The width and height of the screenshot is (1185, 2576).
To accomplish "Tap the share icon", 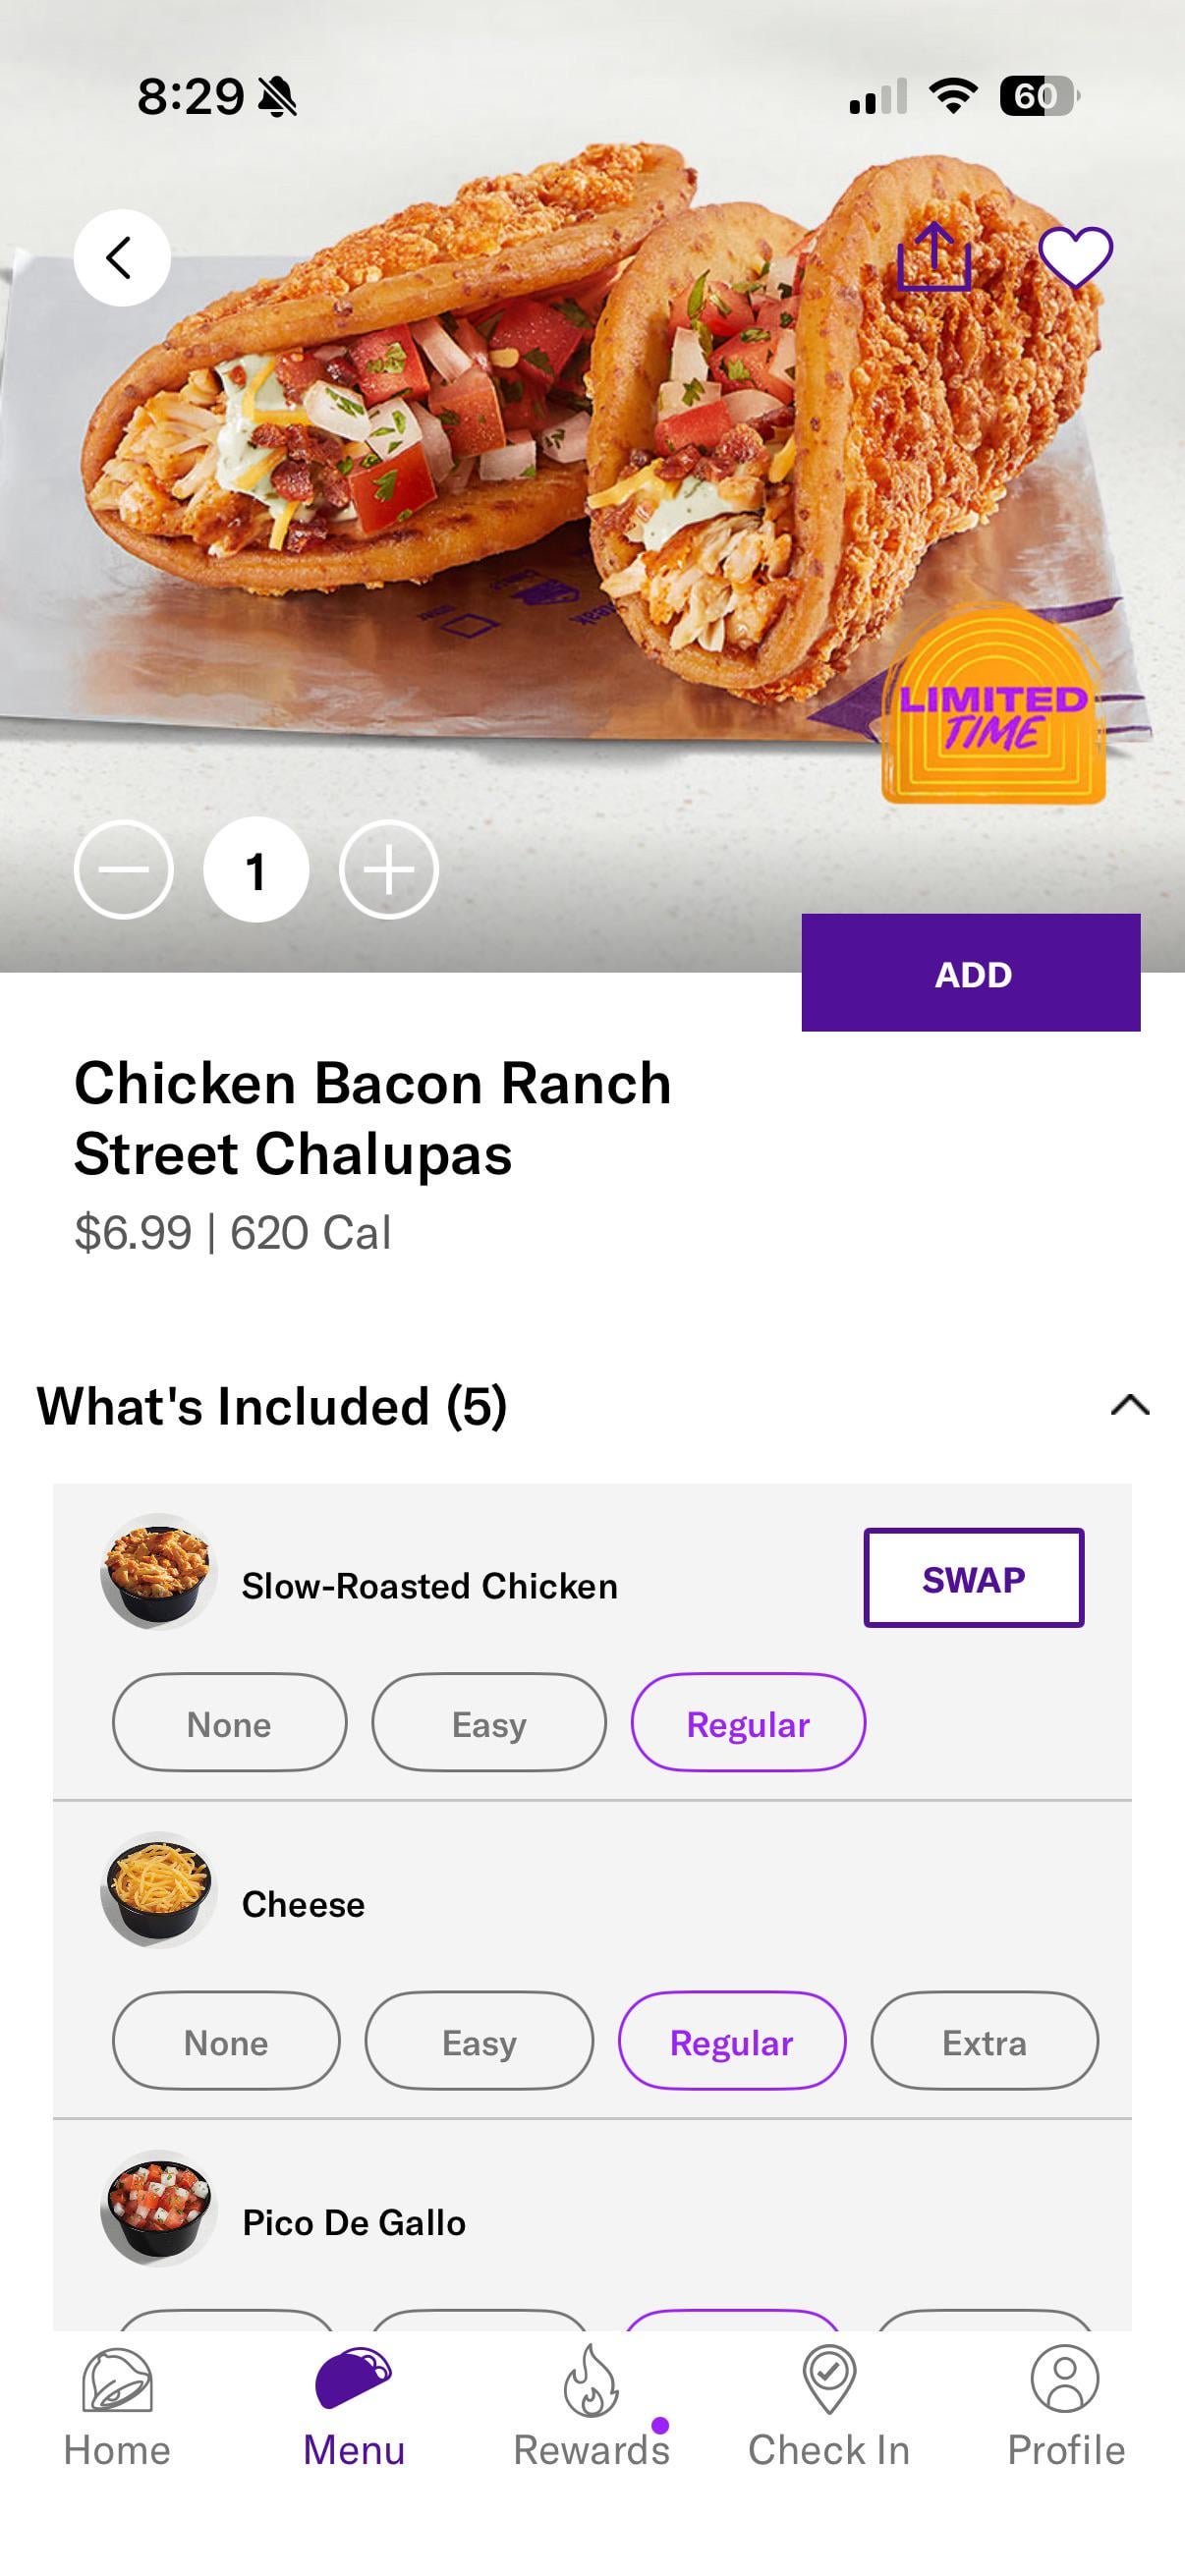I will 934,257.
